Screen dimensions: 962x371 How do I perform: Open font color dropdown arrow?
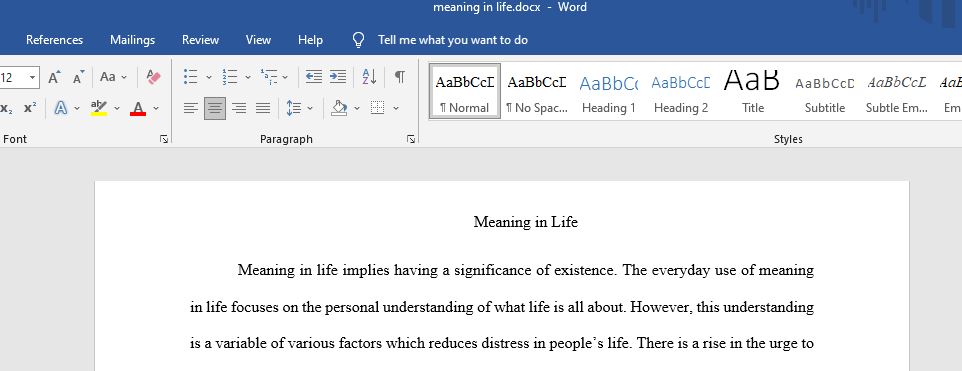(156, 109)
